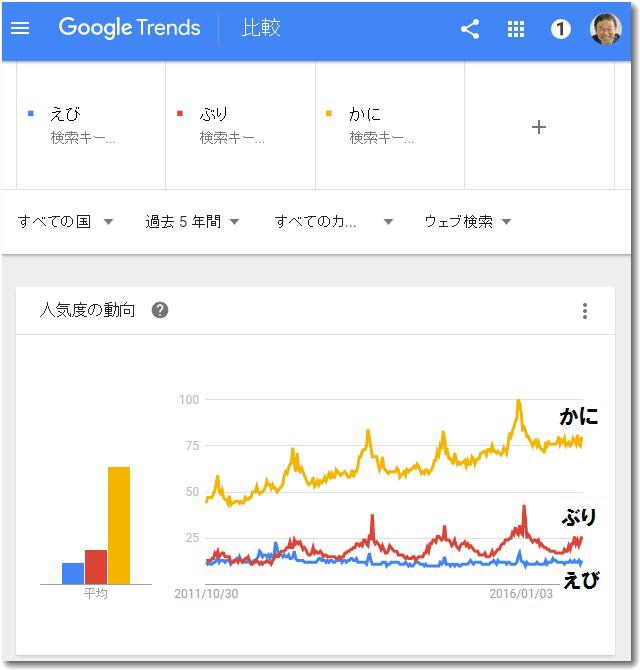Open the Google apps grid

coord(516,29)
